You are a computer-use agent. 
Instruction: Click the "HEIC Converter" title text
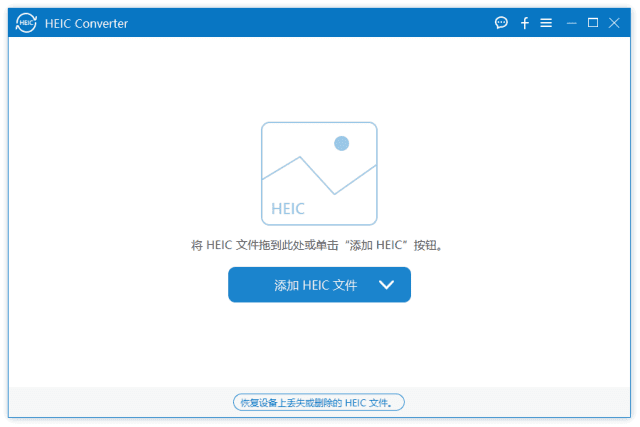click(x=86, y=23)
